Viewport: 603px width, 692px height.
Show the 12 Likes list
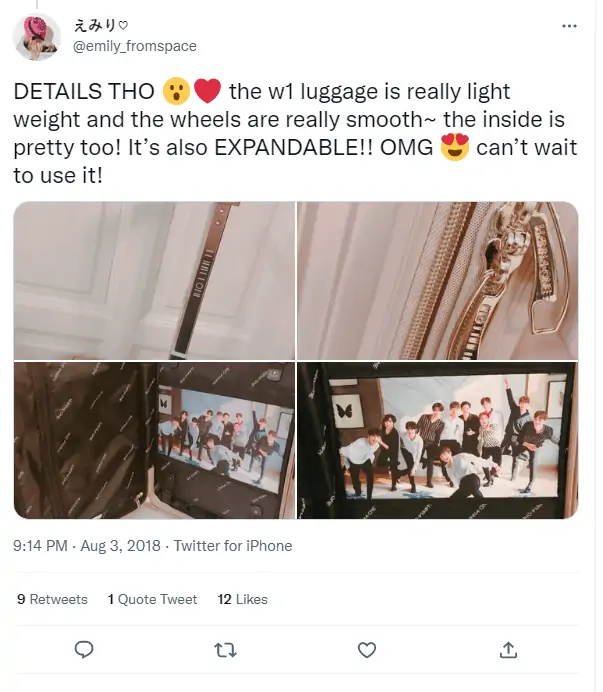pos(242,599)
